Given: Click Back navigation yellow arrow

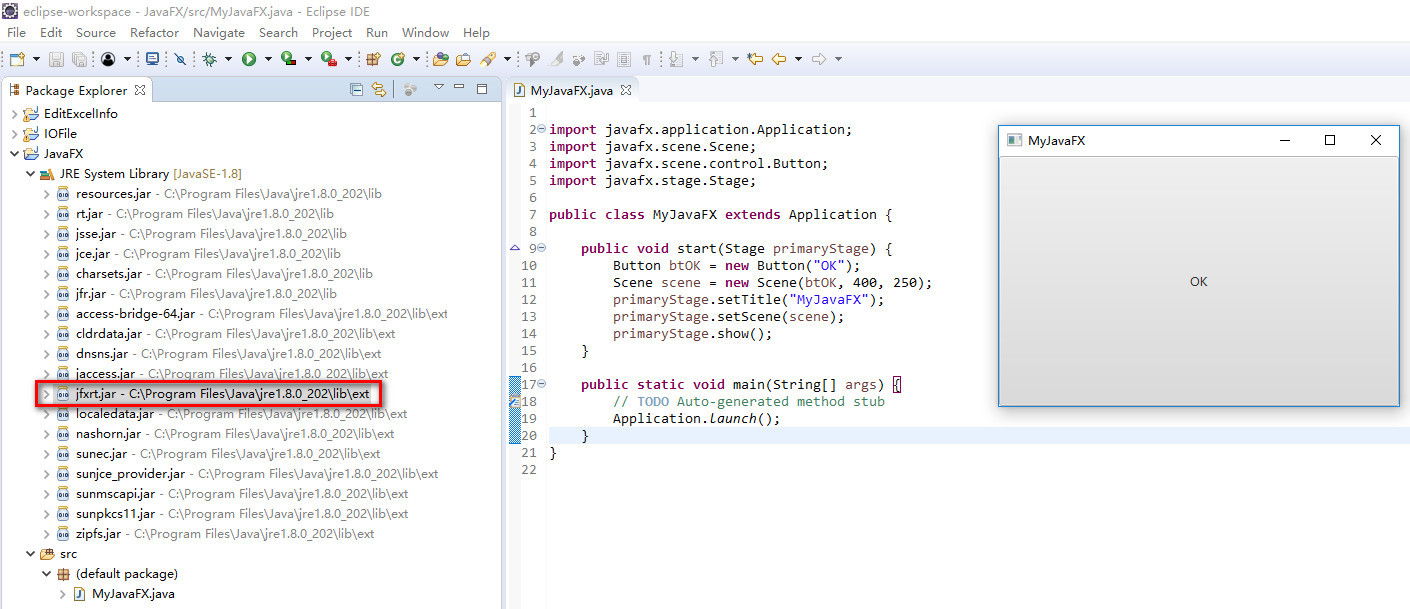Looking at the screenshot, I should click(778, 59).
